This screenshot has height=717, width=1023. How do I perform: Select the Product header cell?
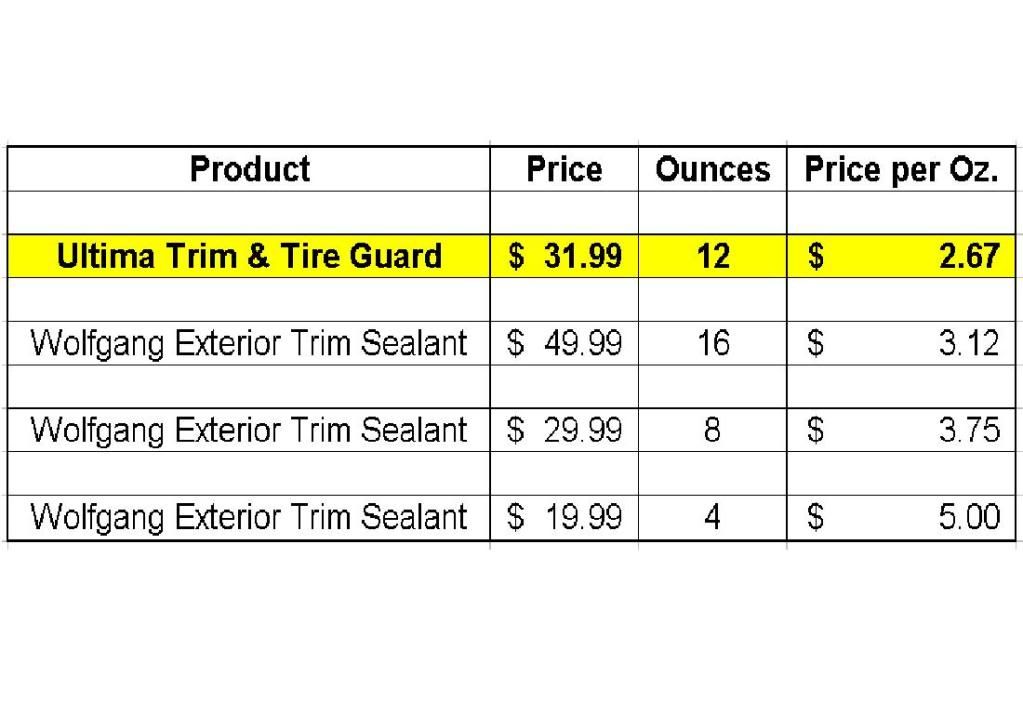(x=249, y=169)
